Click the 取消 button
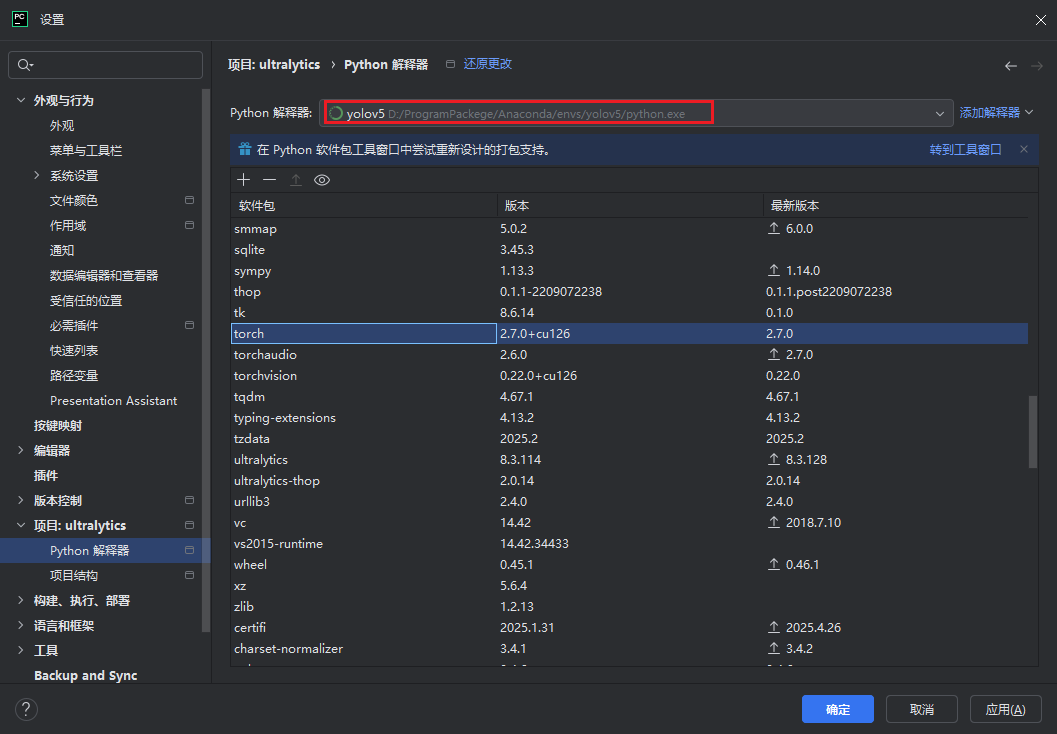The height and width of the screenshot is (734, 1057). coord(922,709)
